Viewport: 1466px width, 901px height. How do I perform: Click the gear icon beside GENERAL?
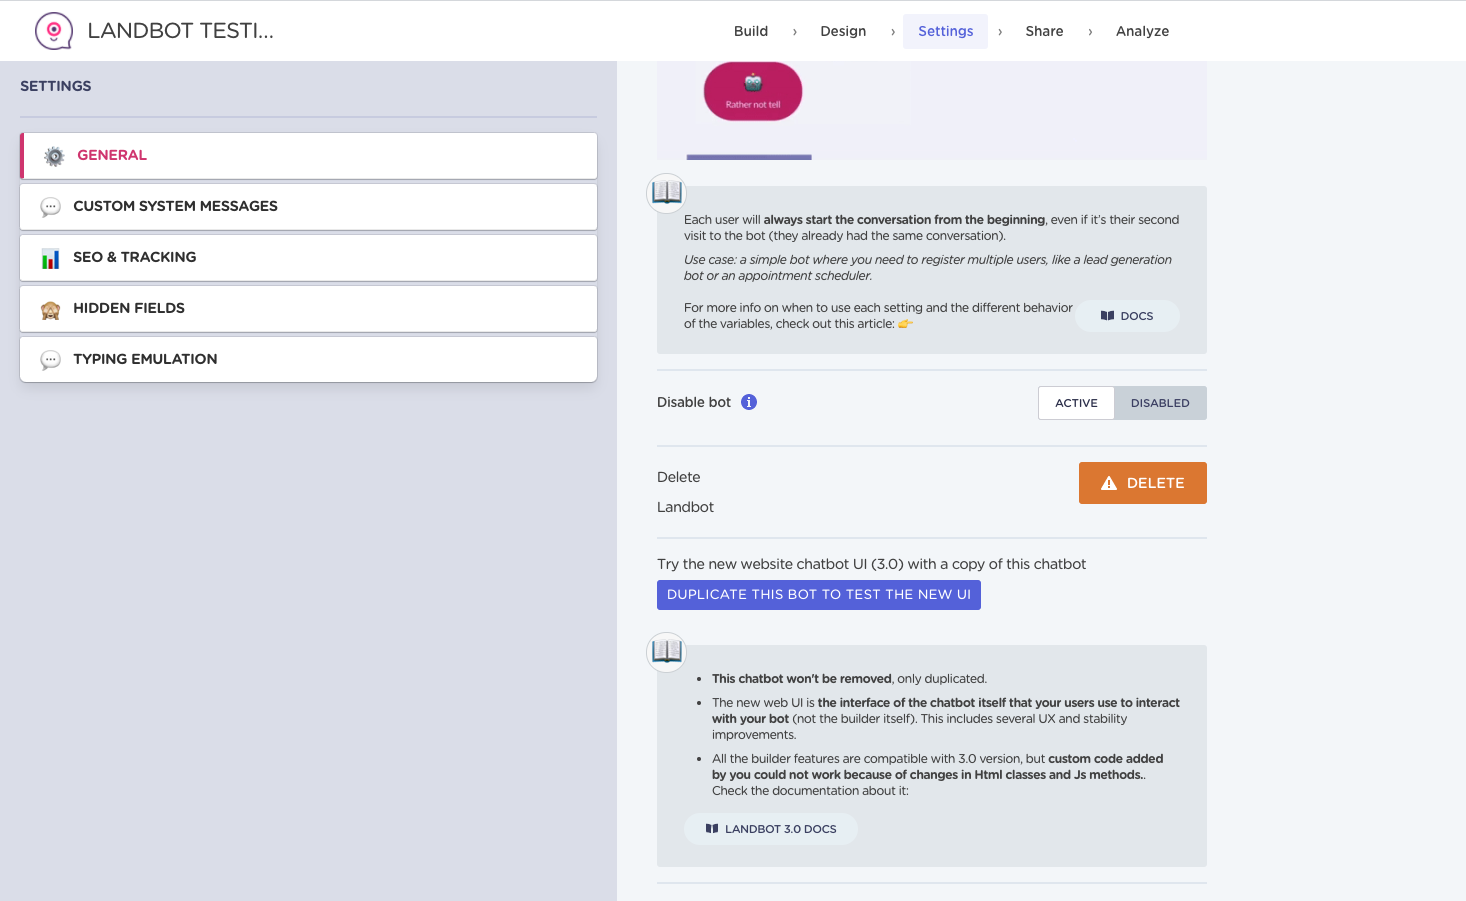coord(54,156)
